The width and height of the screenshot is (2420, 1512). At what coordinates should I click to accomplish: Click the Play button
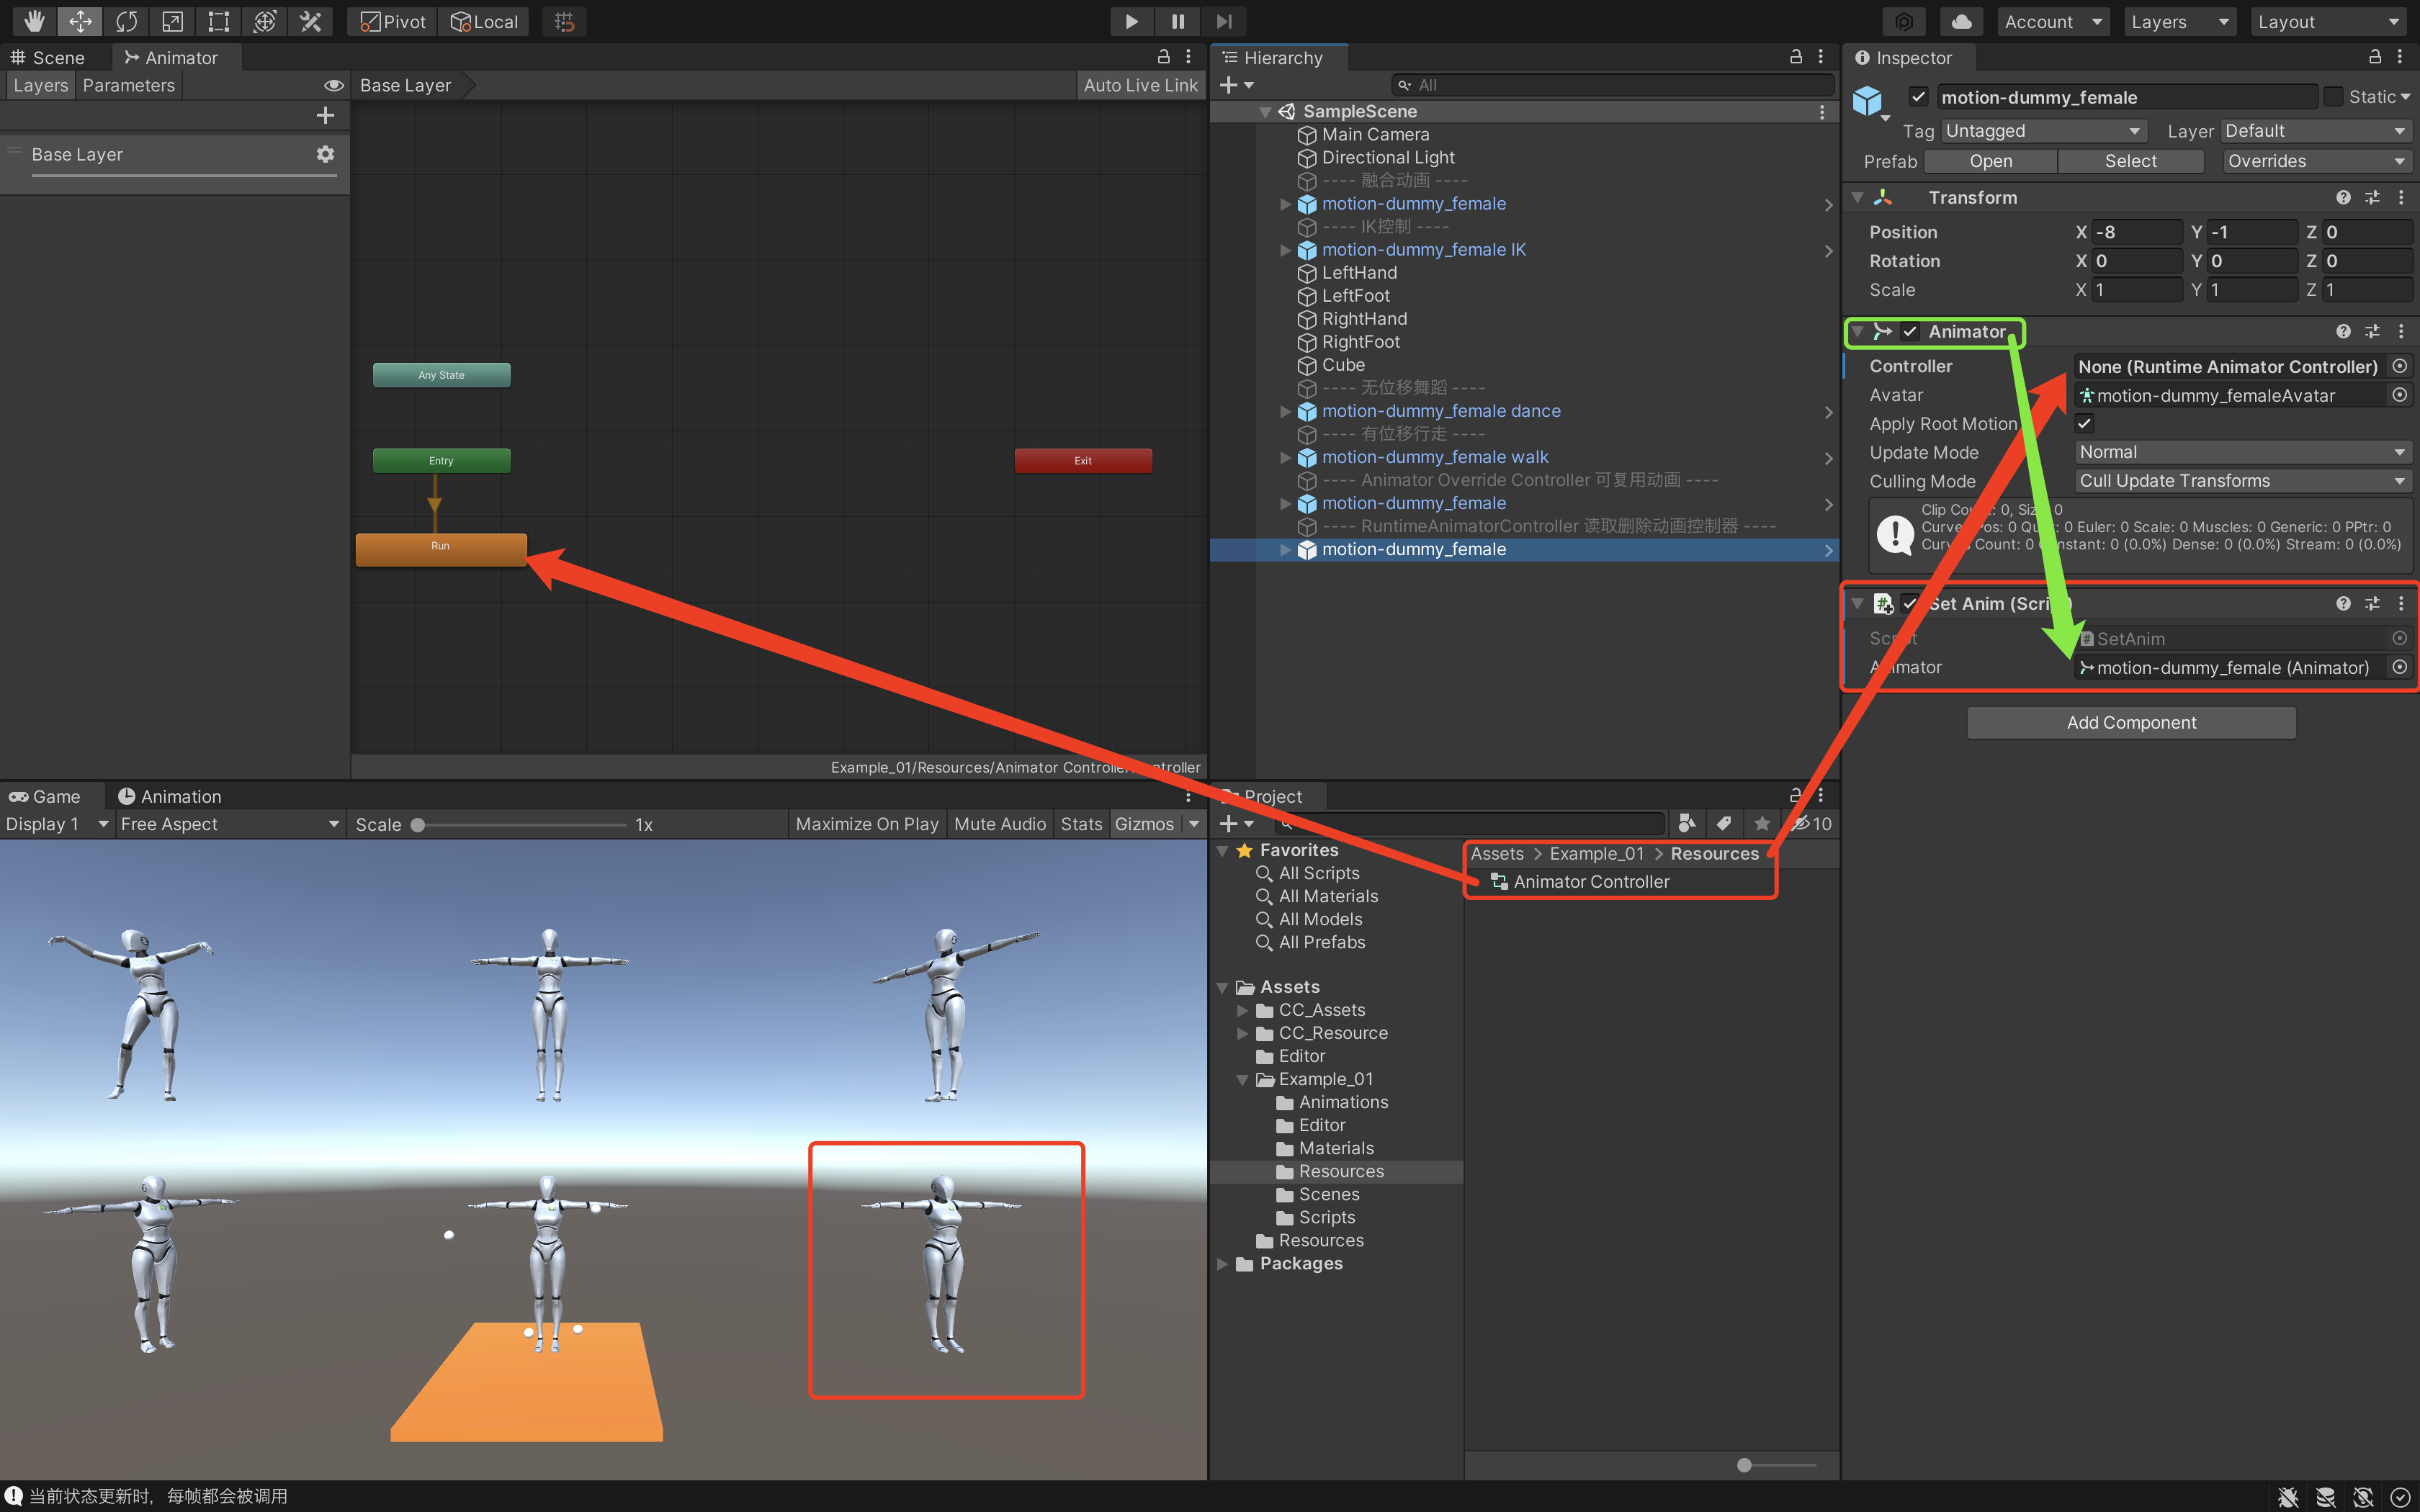(x=1131, y=21)
